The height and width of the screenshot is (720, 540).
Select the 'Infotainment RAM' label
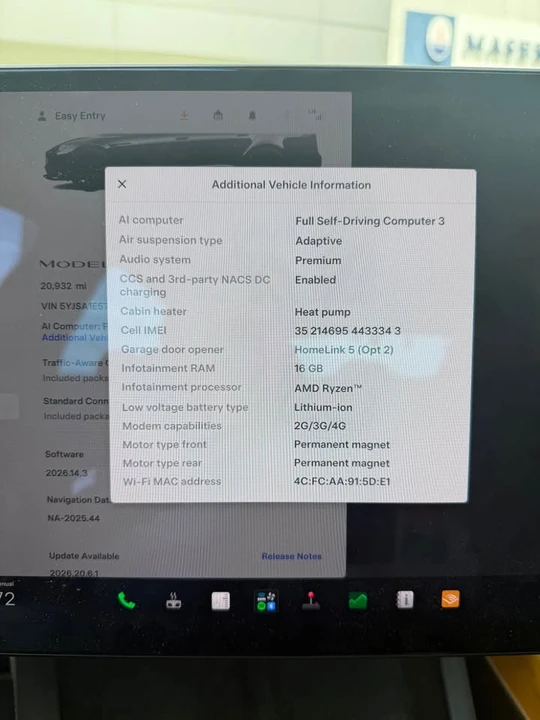(x=168, y=368)
